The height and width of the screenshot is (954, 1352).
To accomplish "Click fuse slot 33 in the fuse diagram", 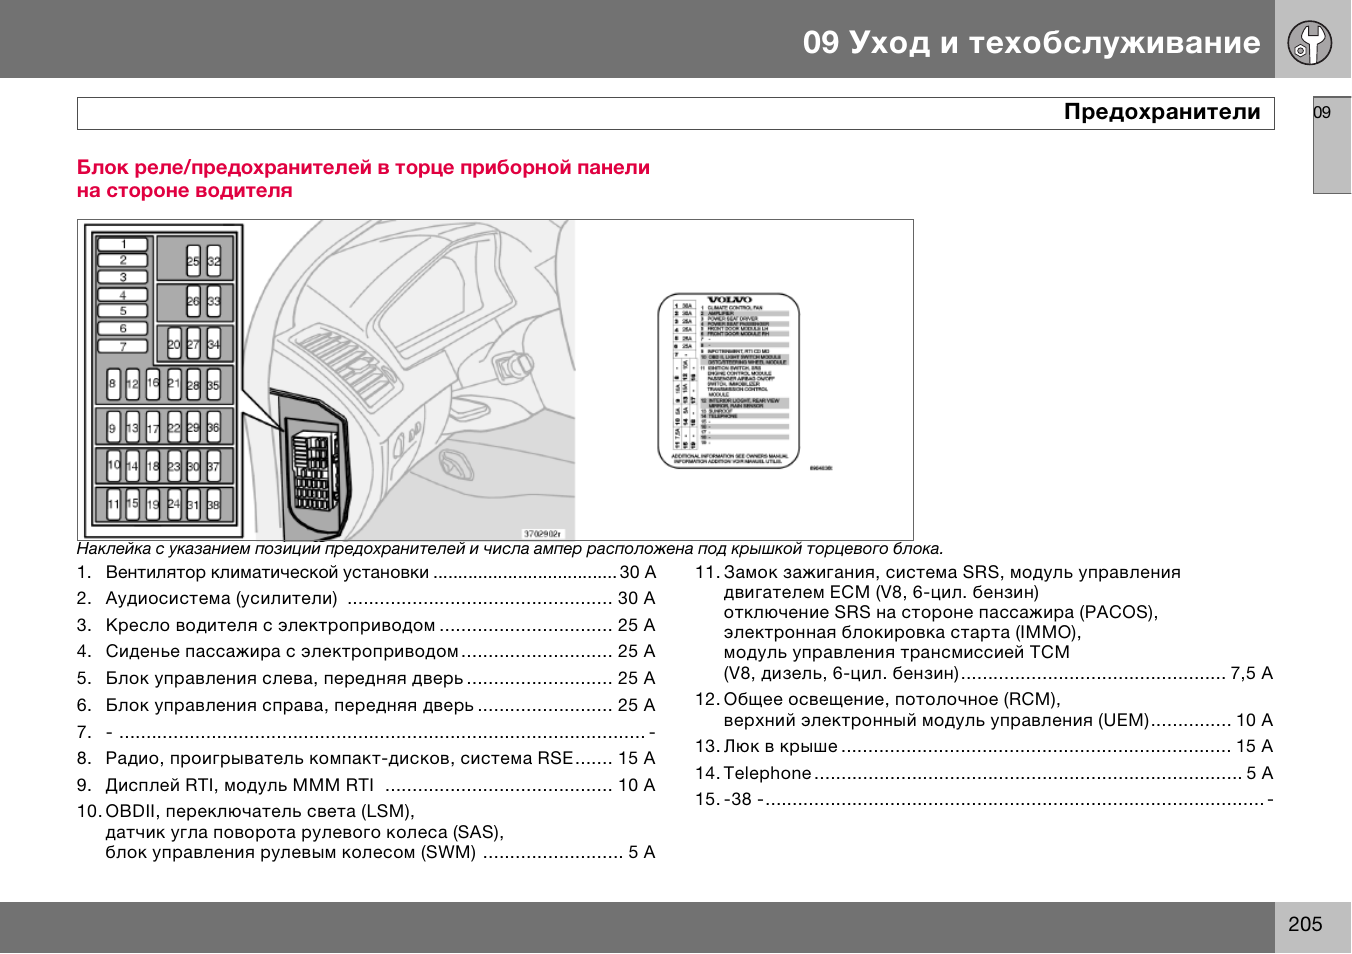I will point(214,301).
